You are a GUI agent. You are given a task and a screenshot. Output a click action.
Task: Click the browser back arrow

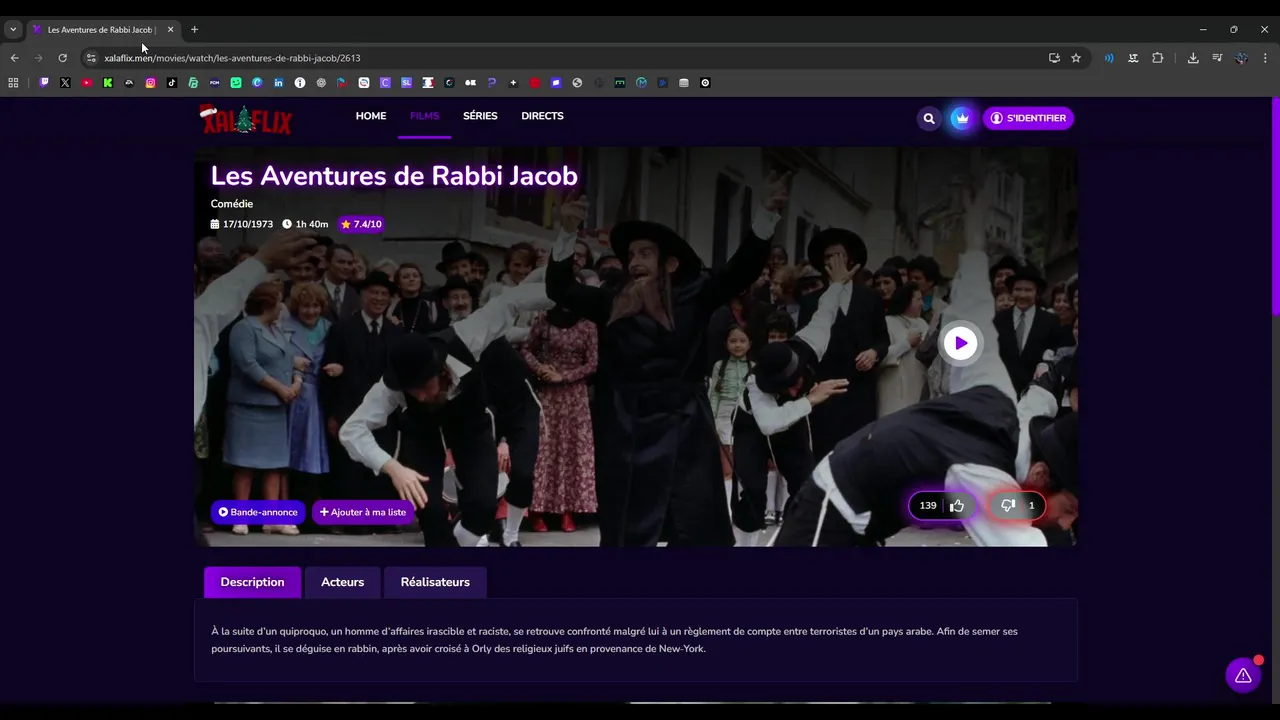(x=15, y=58)
